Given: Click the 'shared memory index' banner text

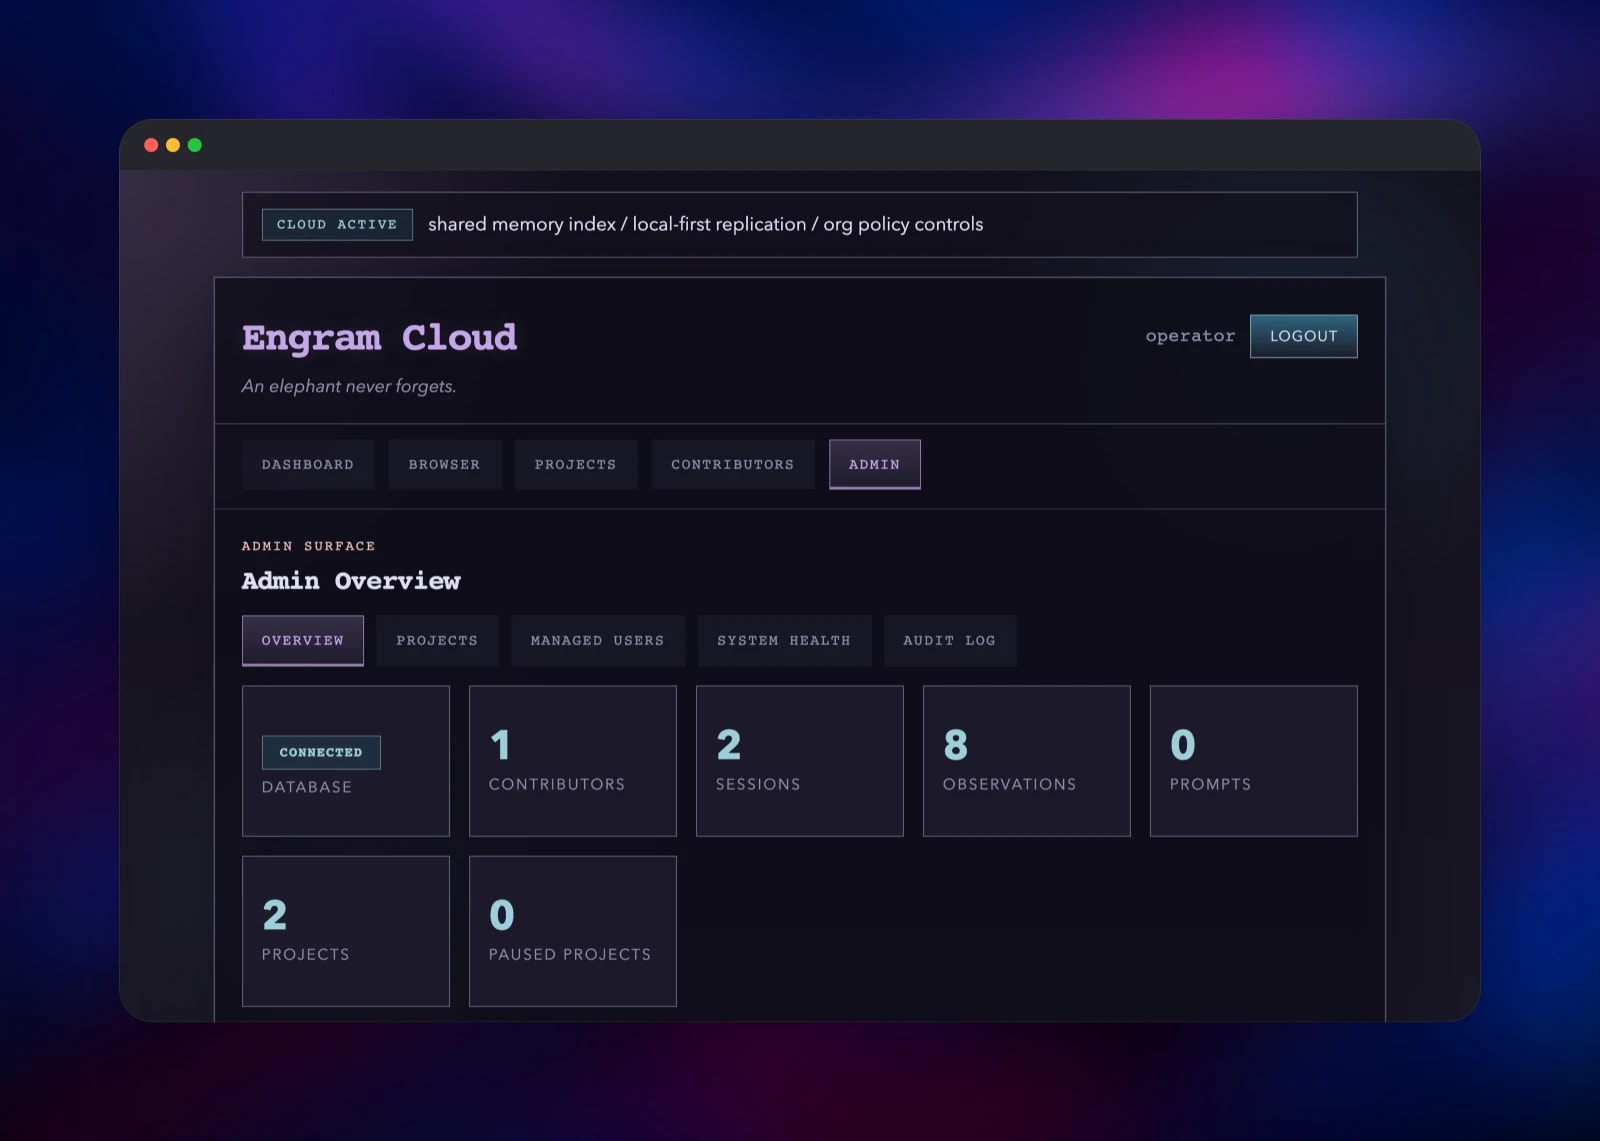Looking at the screenshot, I should (706, 224).
